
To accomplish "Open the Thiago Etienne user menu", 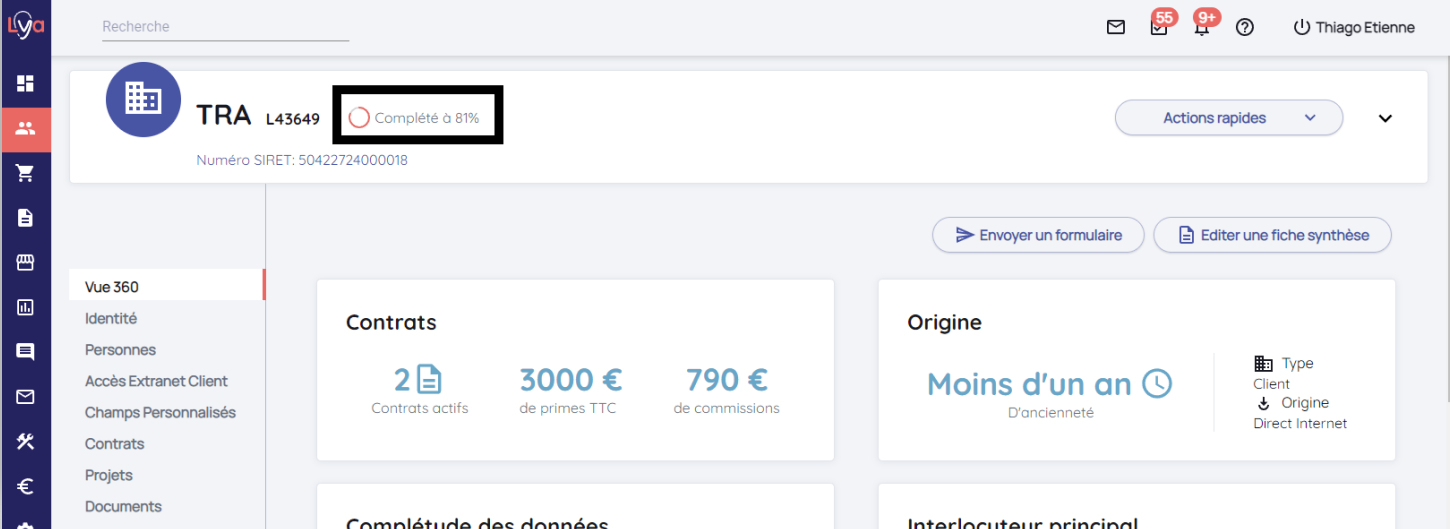I will coord(1355,27).
